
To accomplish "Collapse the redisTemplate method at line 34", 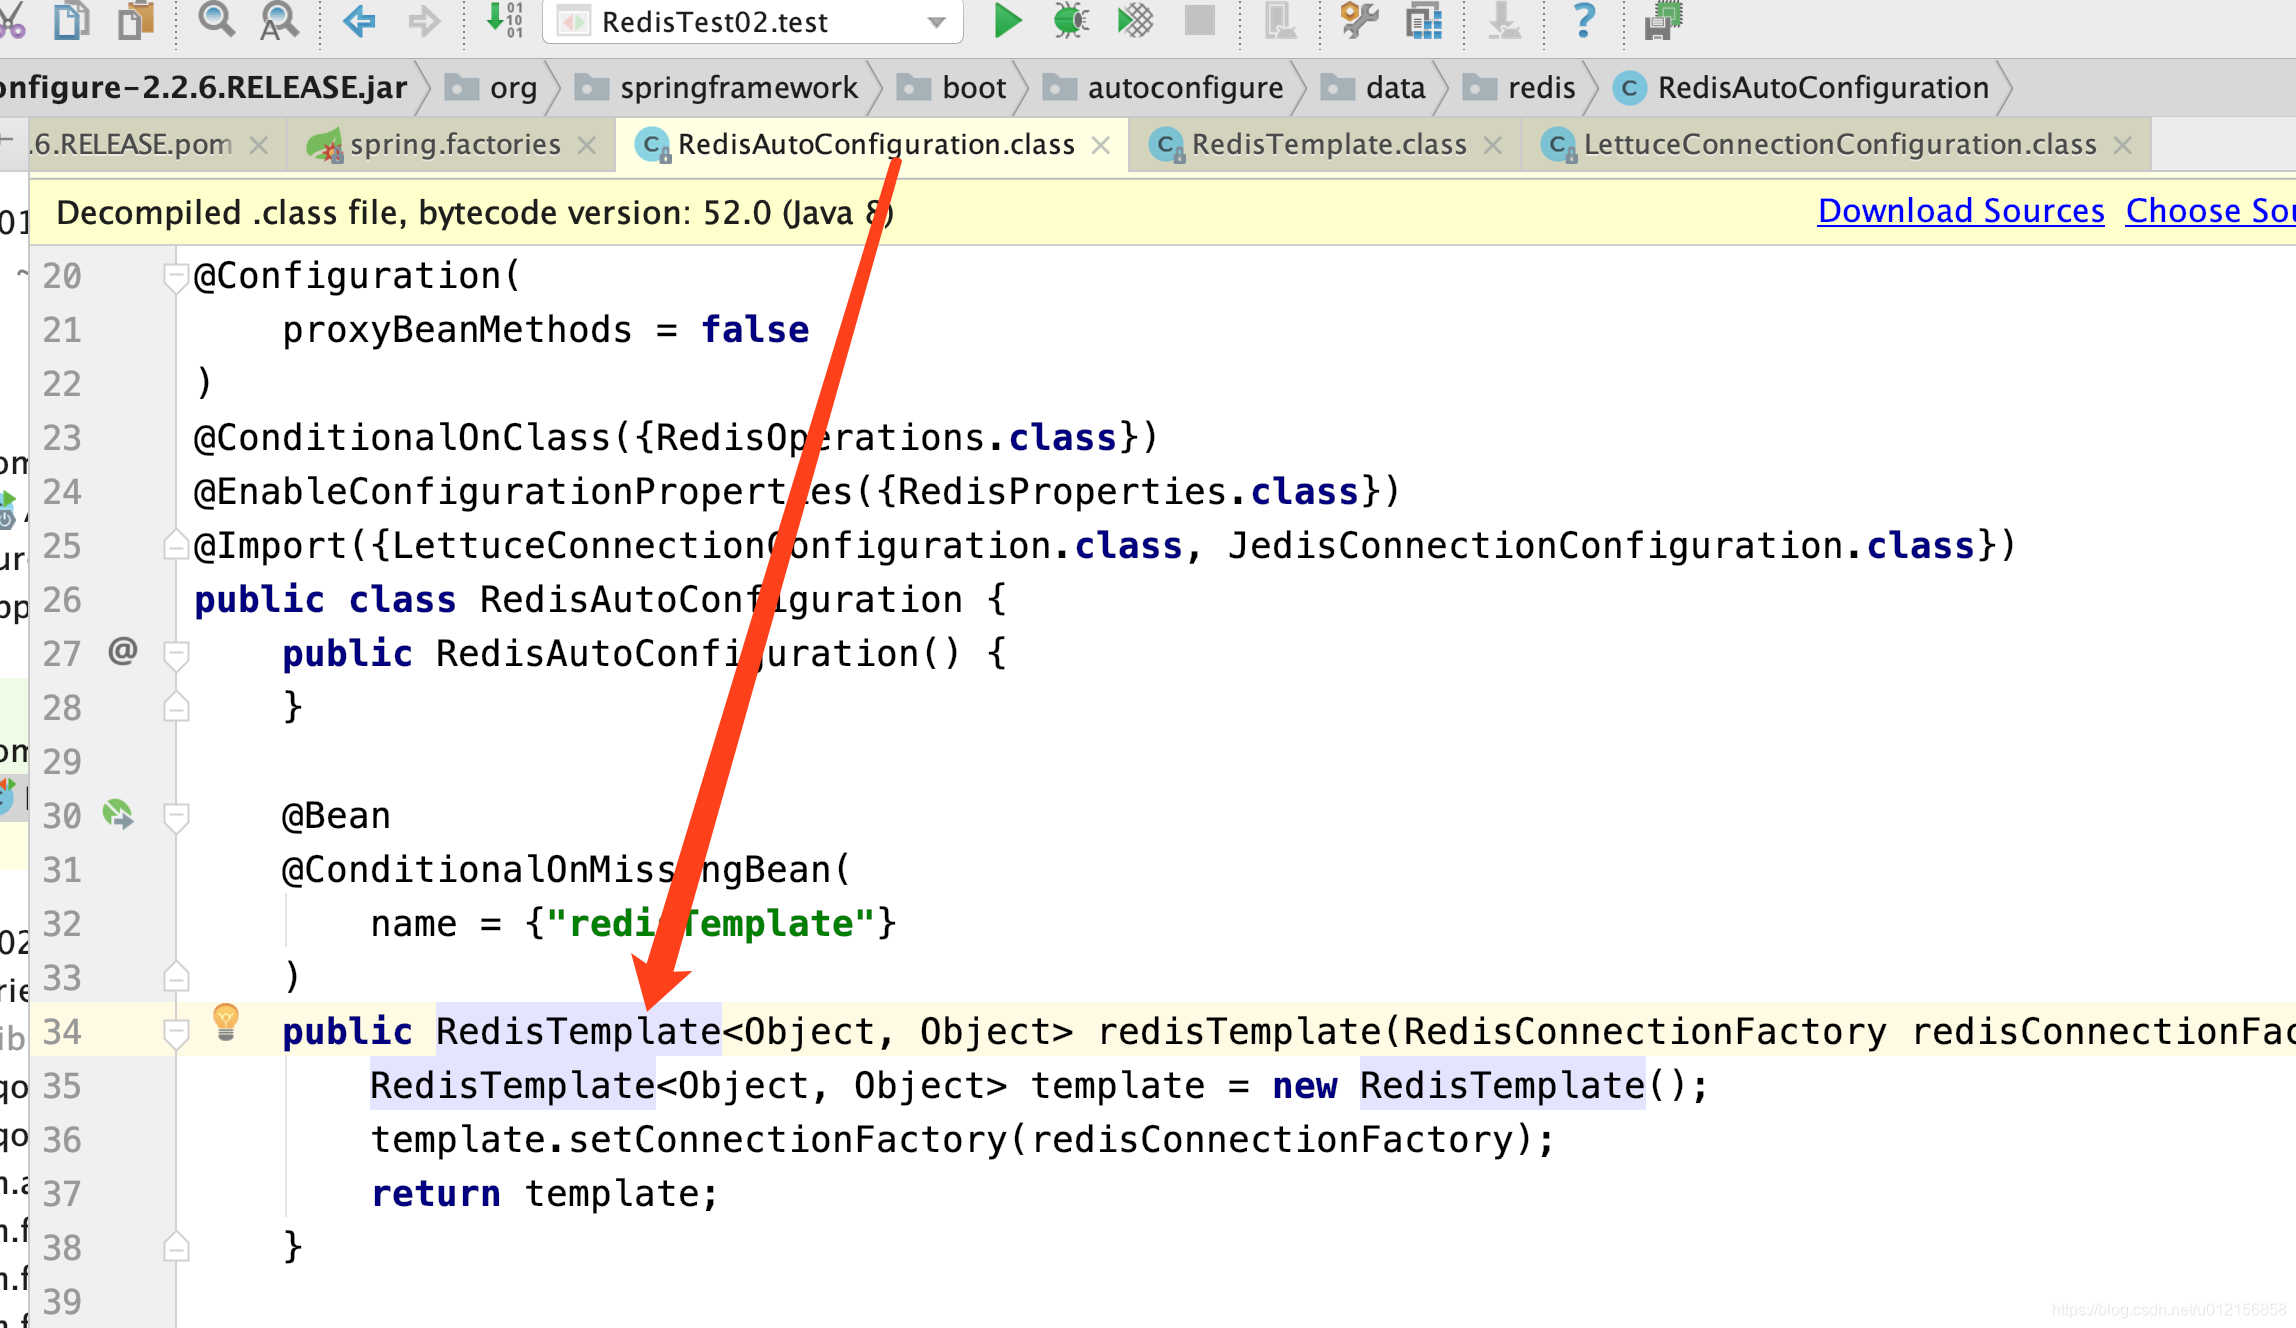I will [x=176, y=1032].
